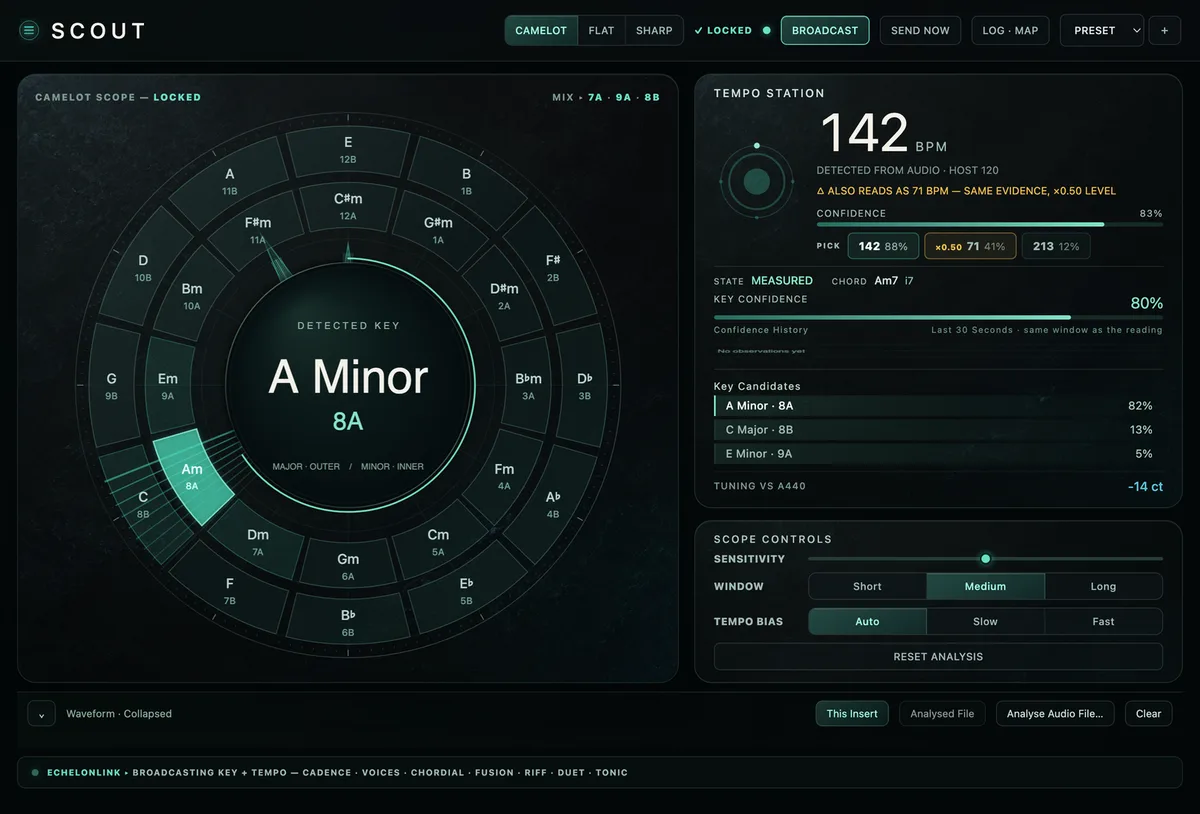Click the 8B mix suggestion

pos(652,97)
